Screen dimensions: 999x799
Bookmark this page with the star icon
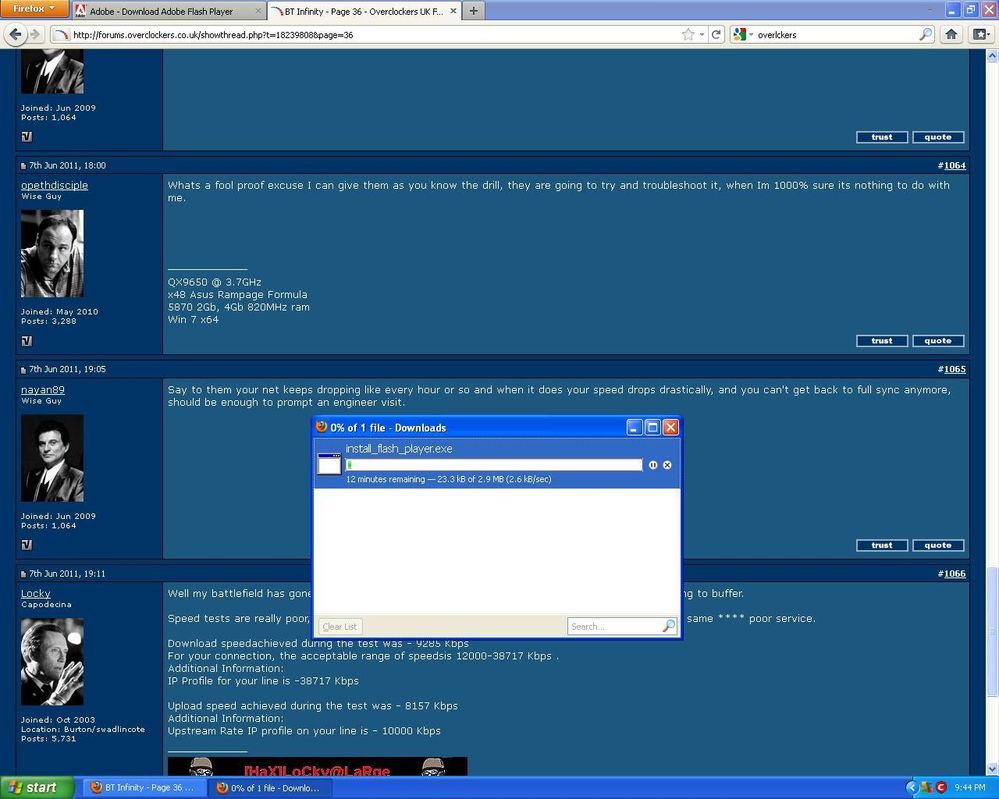[688, 34]
